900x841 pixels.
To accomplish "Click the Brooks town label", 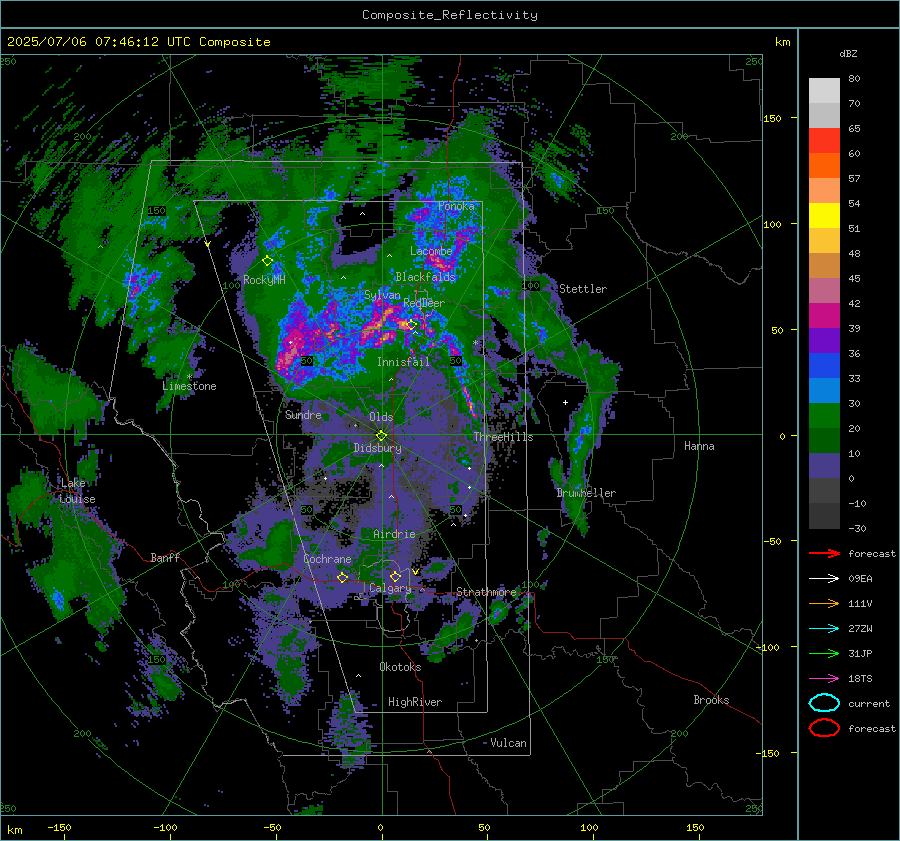I will point(711,700).
